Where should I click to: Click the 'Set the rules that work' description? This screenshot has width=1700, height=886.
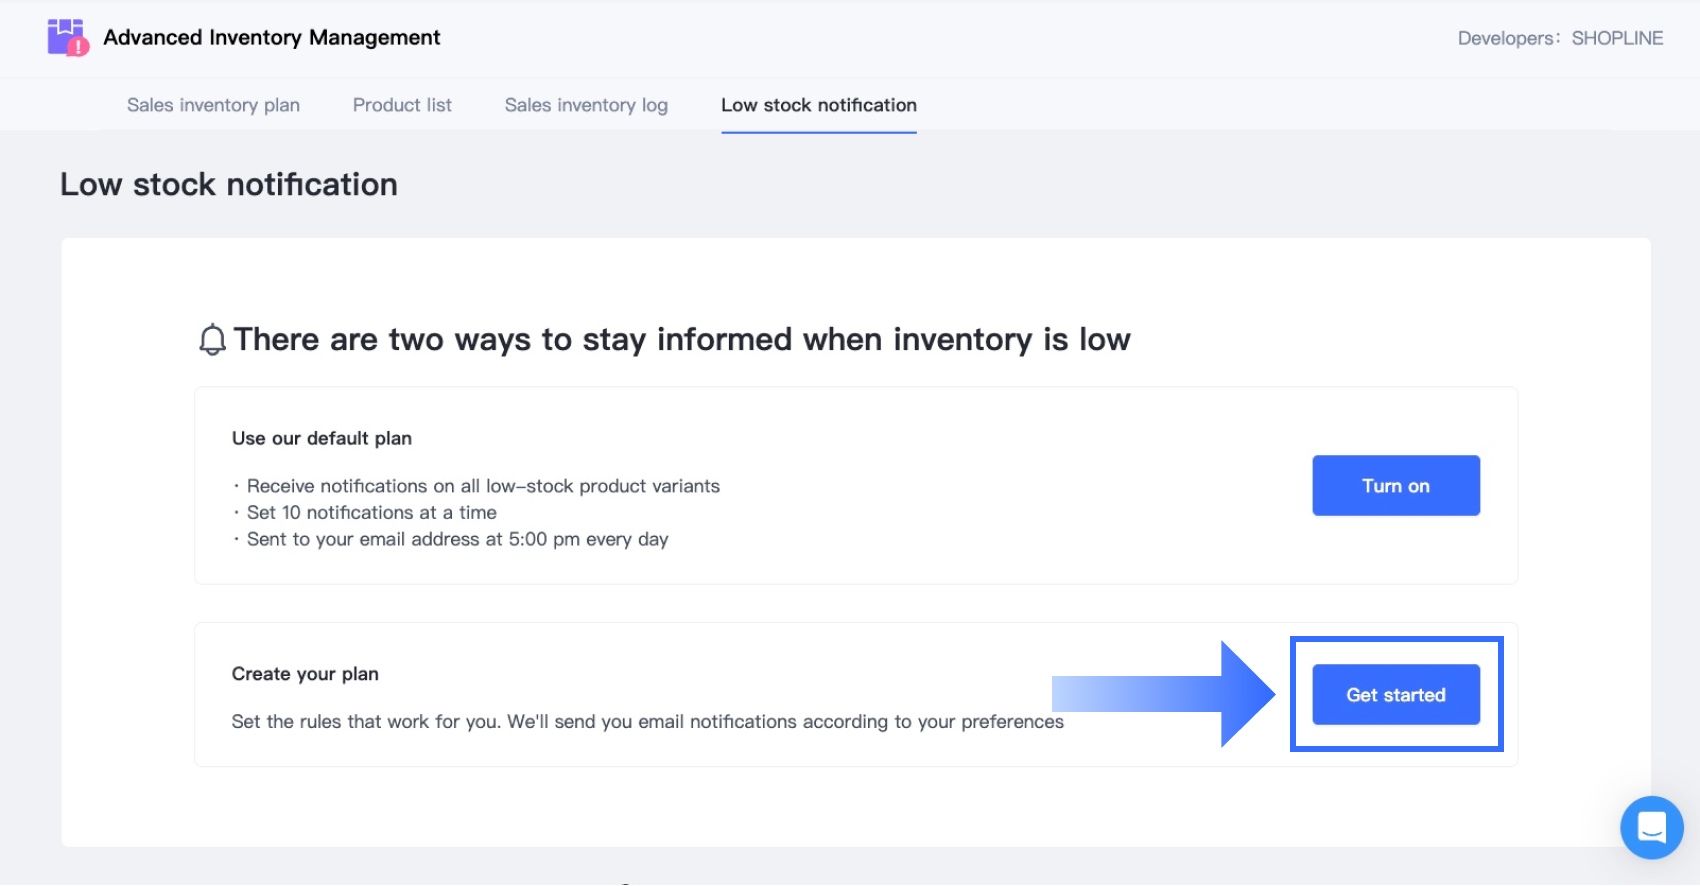(x=647, y=722)
